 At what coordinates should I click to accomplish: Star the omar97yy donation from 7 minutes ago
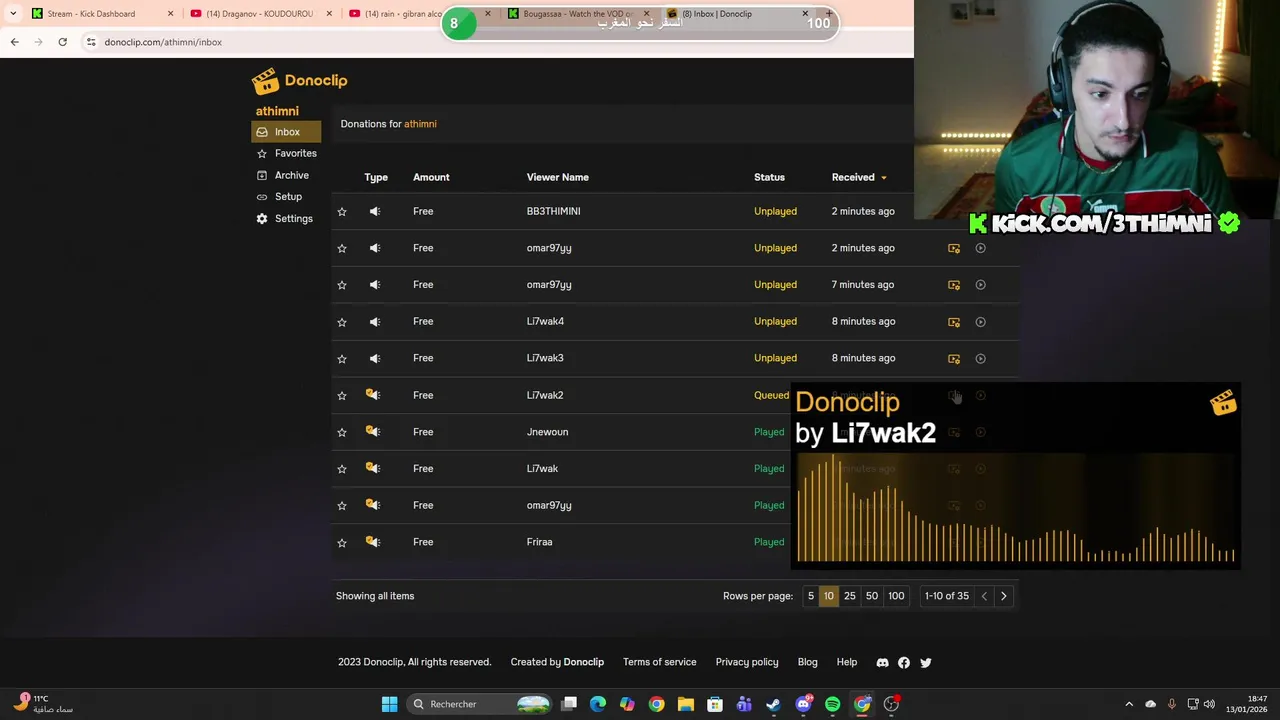tap(342, 285)
